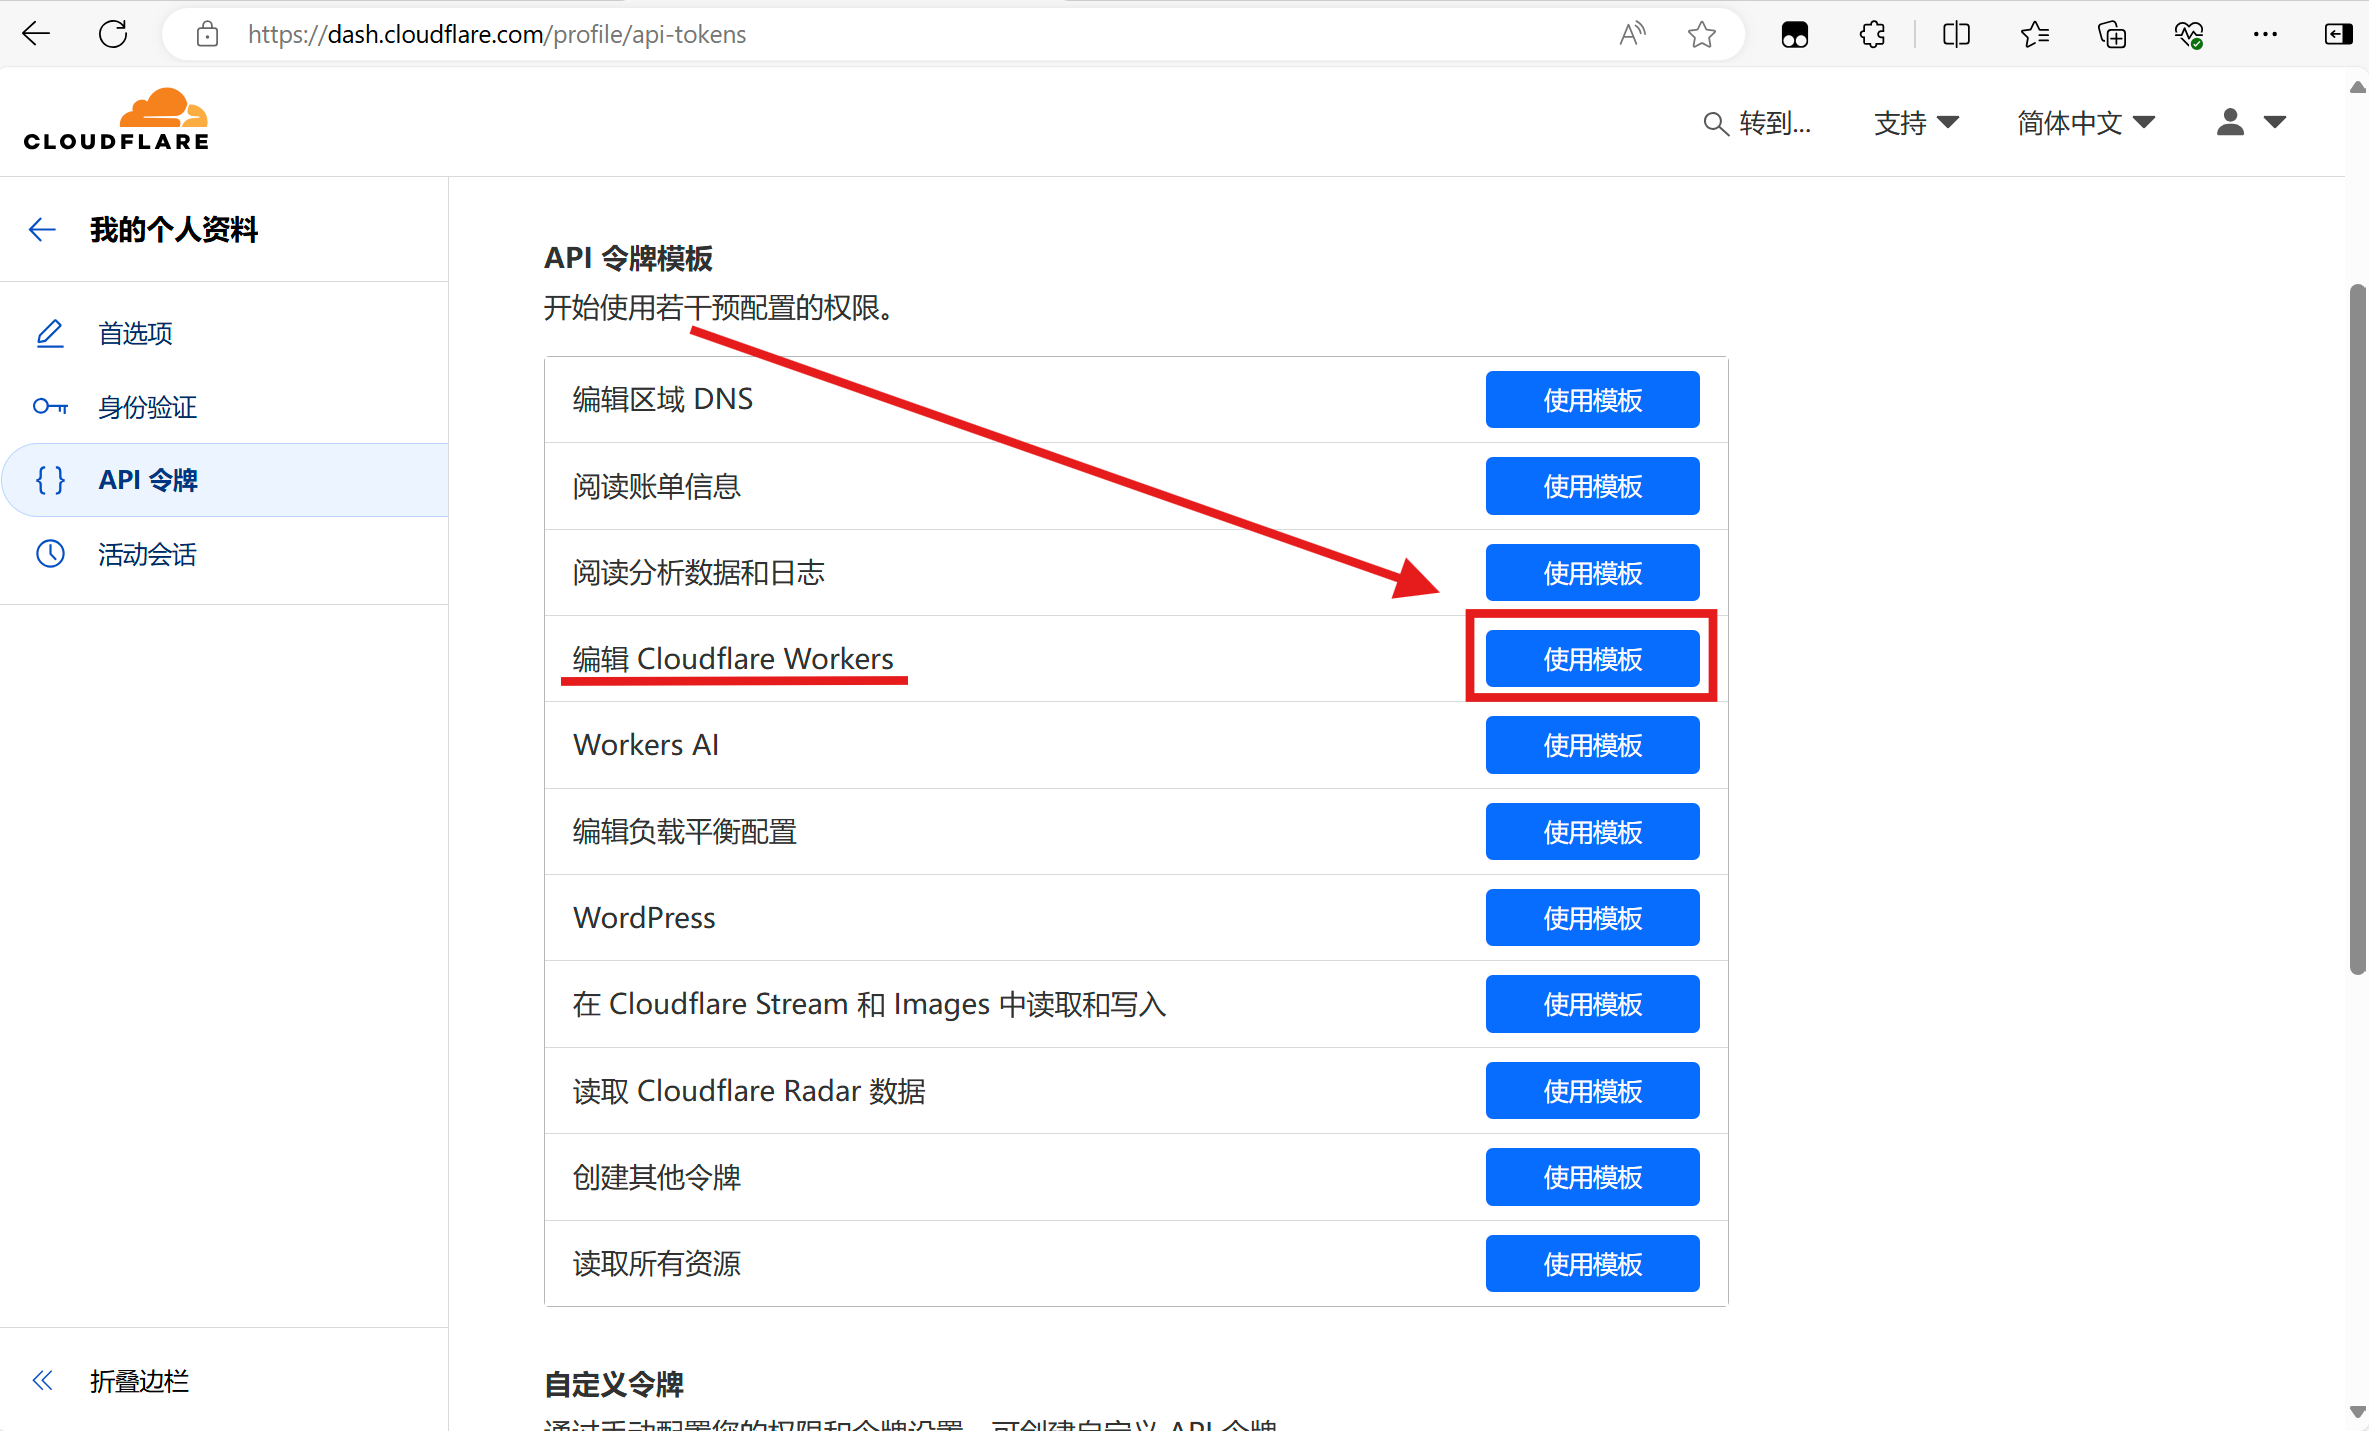The height and width of the screenshot is (1431, 2369).
Task: Open the user account dropdown
Action: tap(2250, 123)
